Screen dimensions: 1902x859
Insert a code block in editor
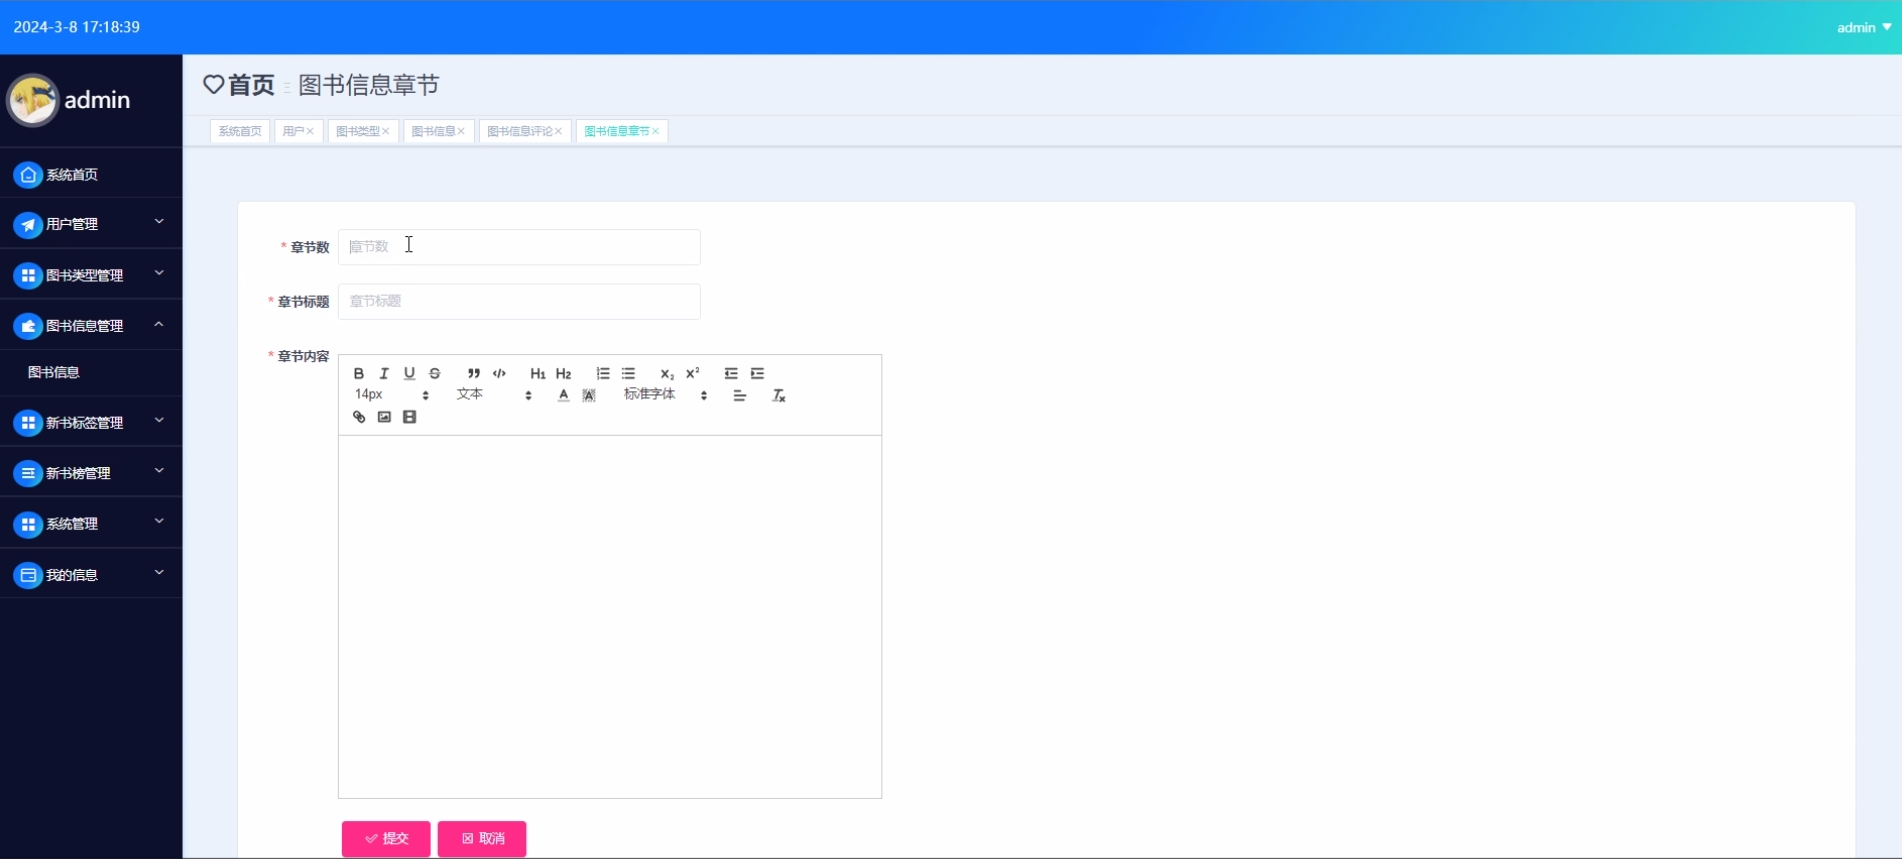click(x=500, y=373)
